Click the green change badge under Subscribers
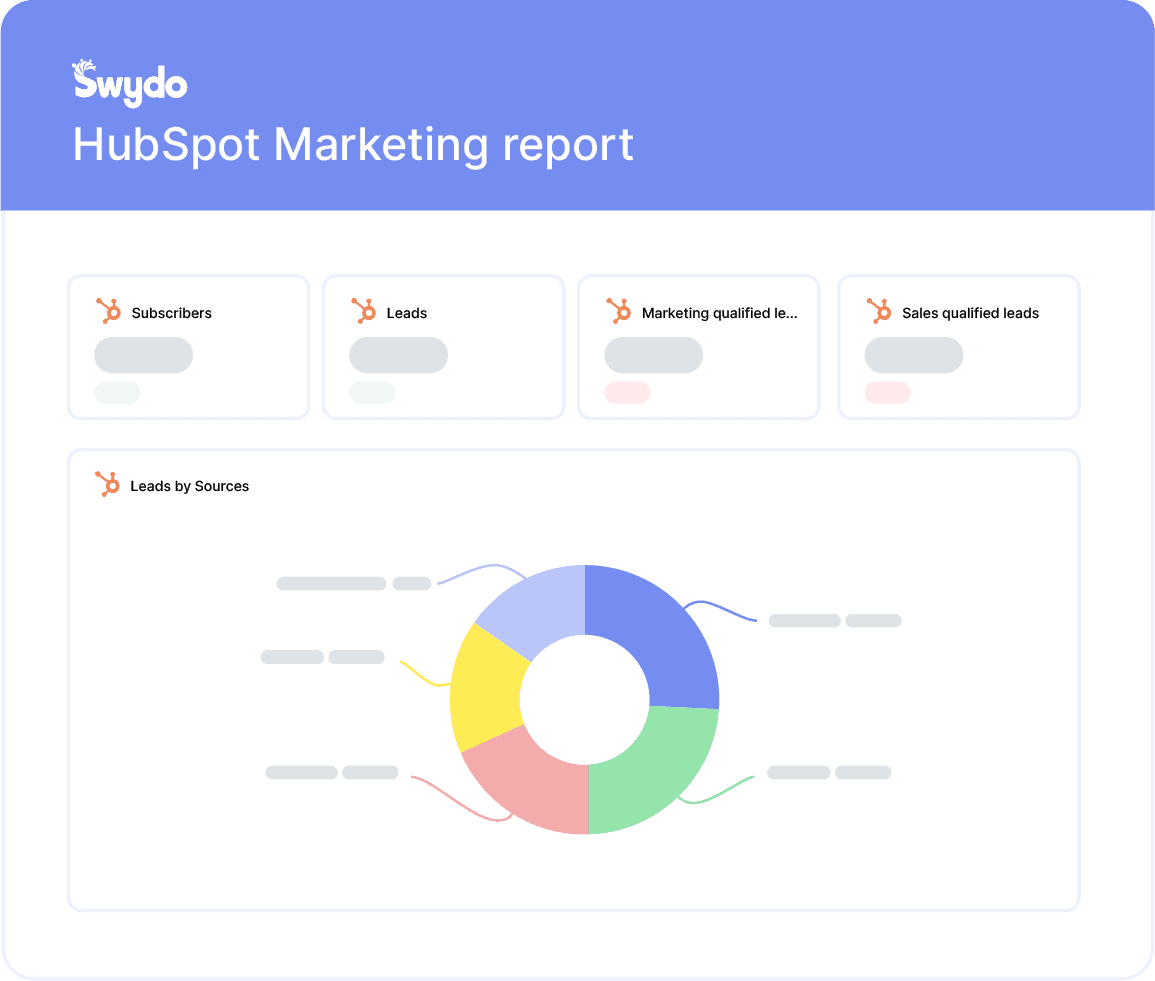The image size is (1155, 981). click(117, 393)
